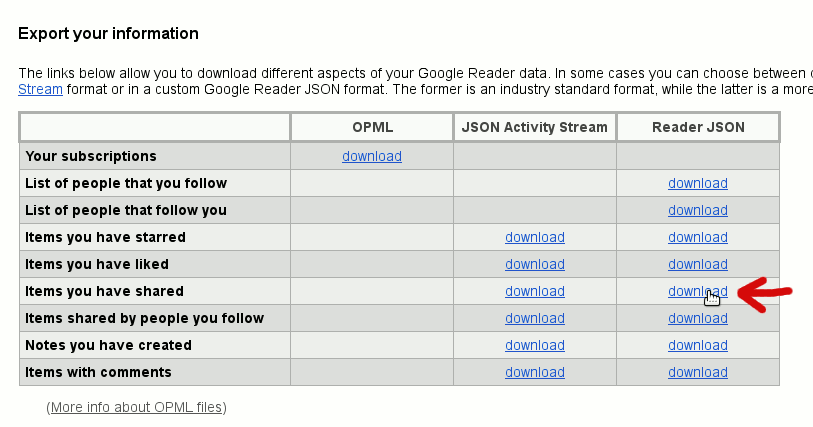Click the OPML column header

pos(372,127)
